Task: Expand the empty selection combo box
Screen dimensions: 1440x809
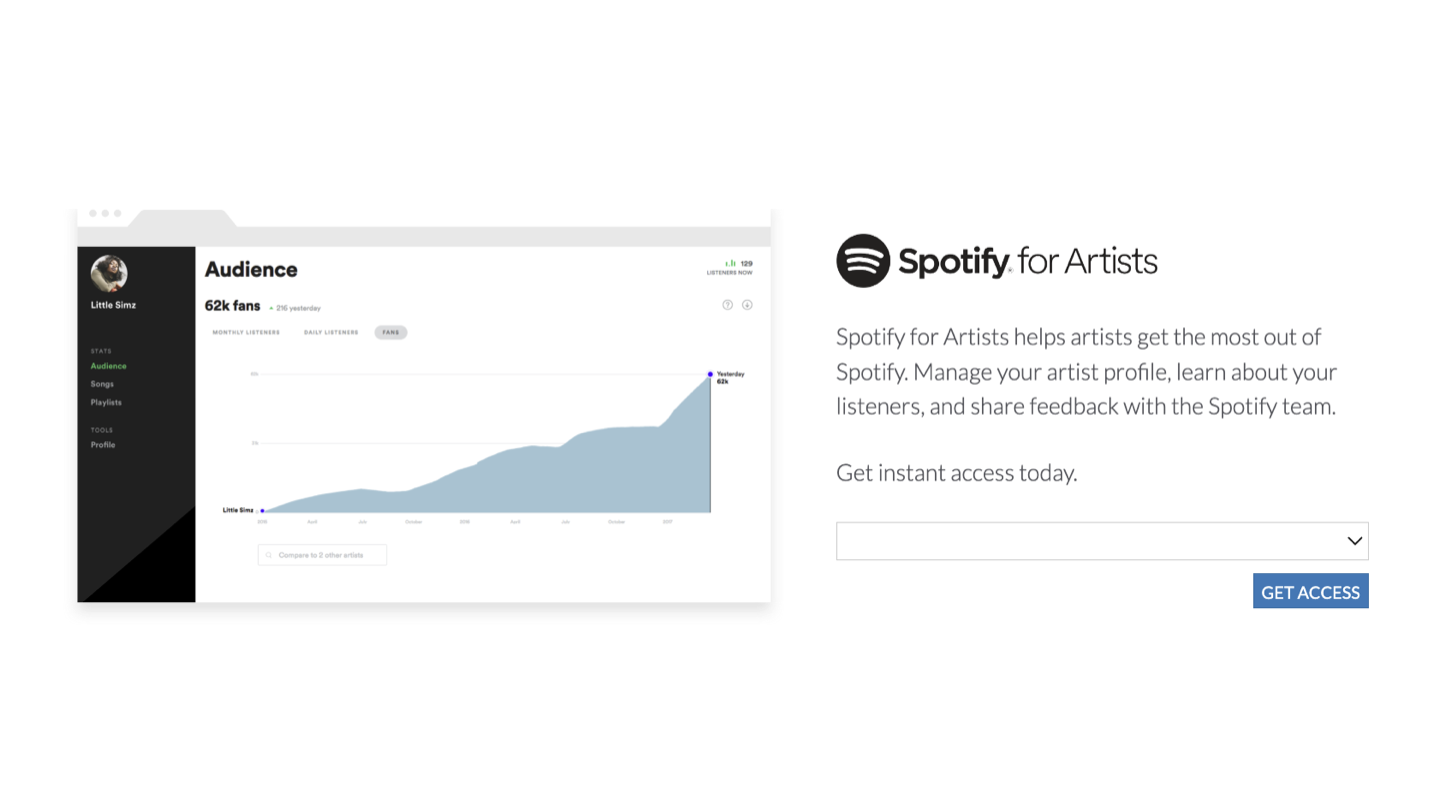Action: 1090,541
